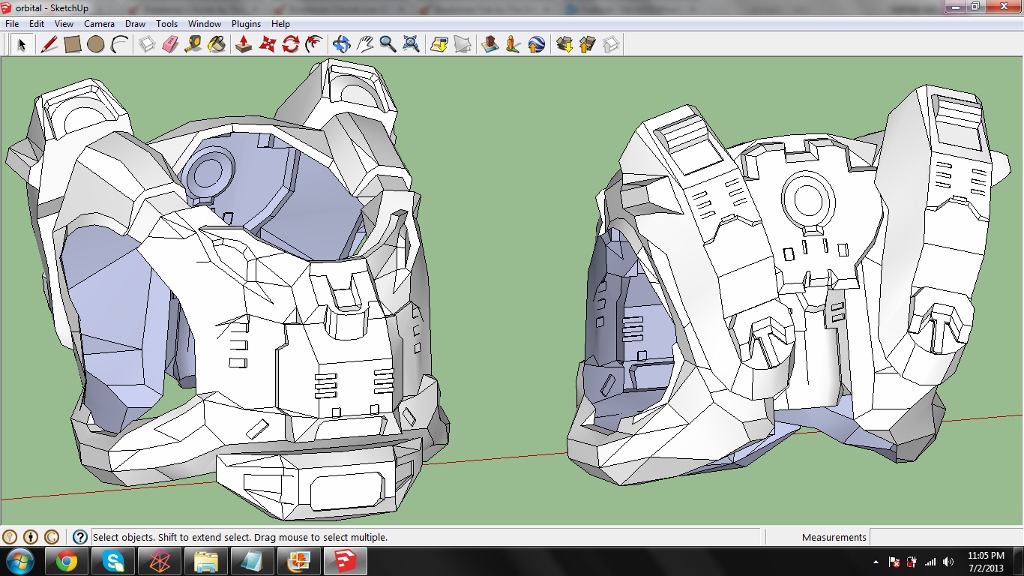Screen dimensions: 1024x576
Task: Choose the Rectangle drawing tool
Action: point(72,44)
